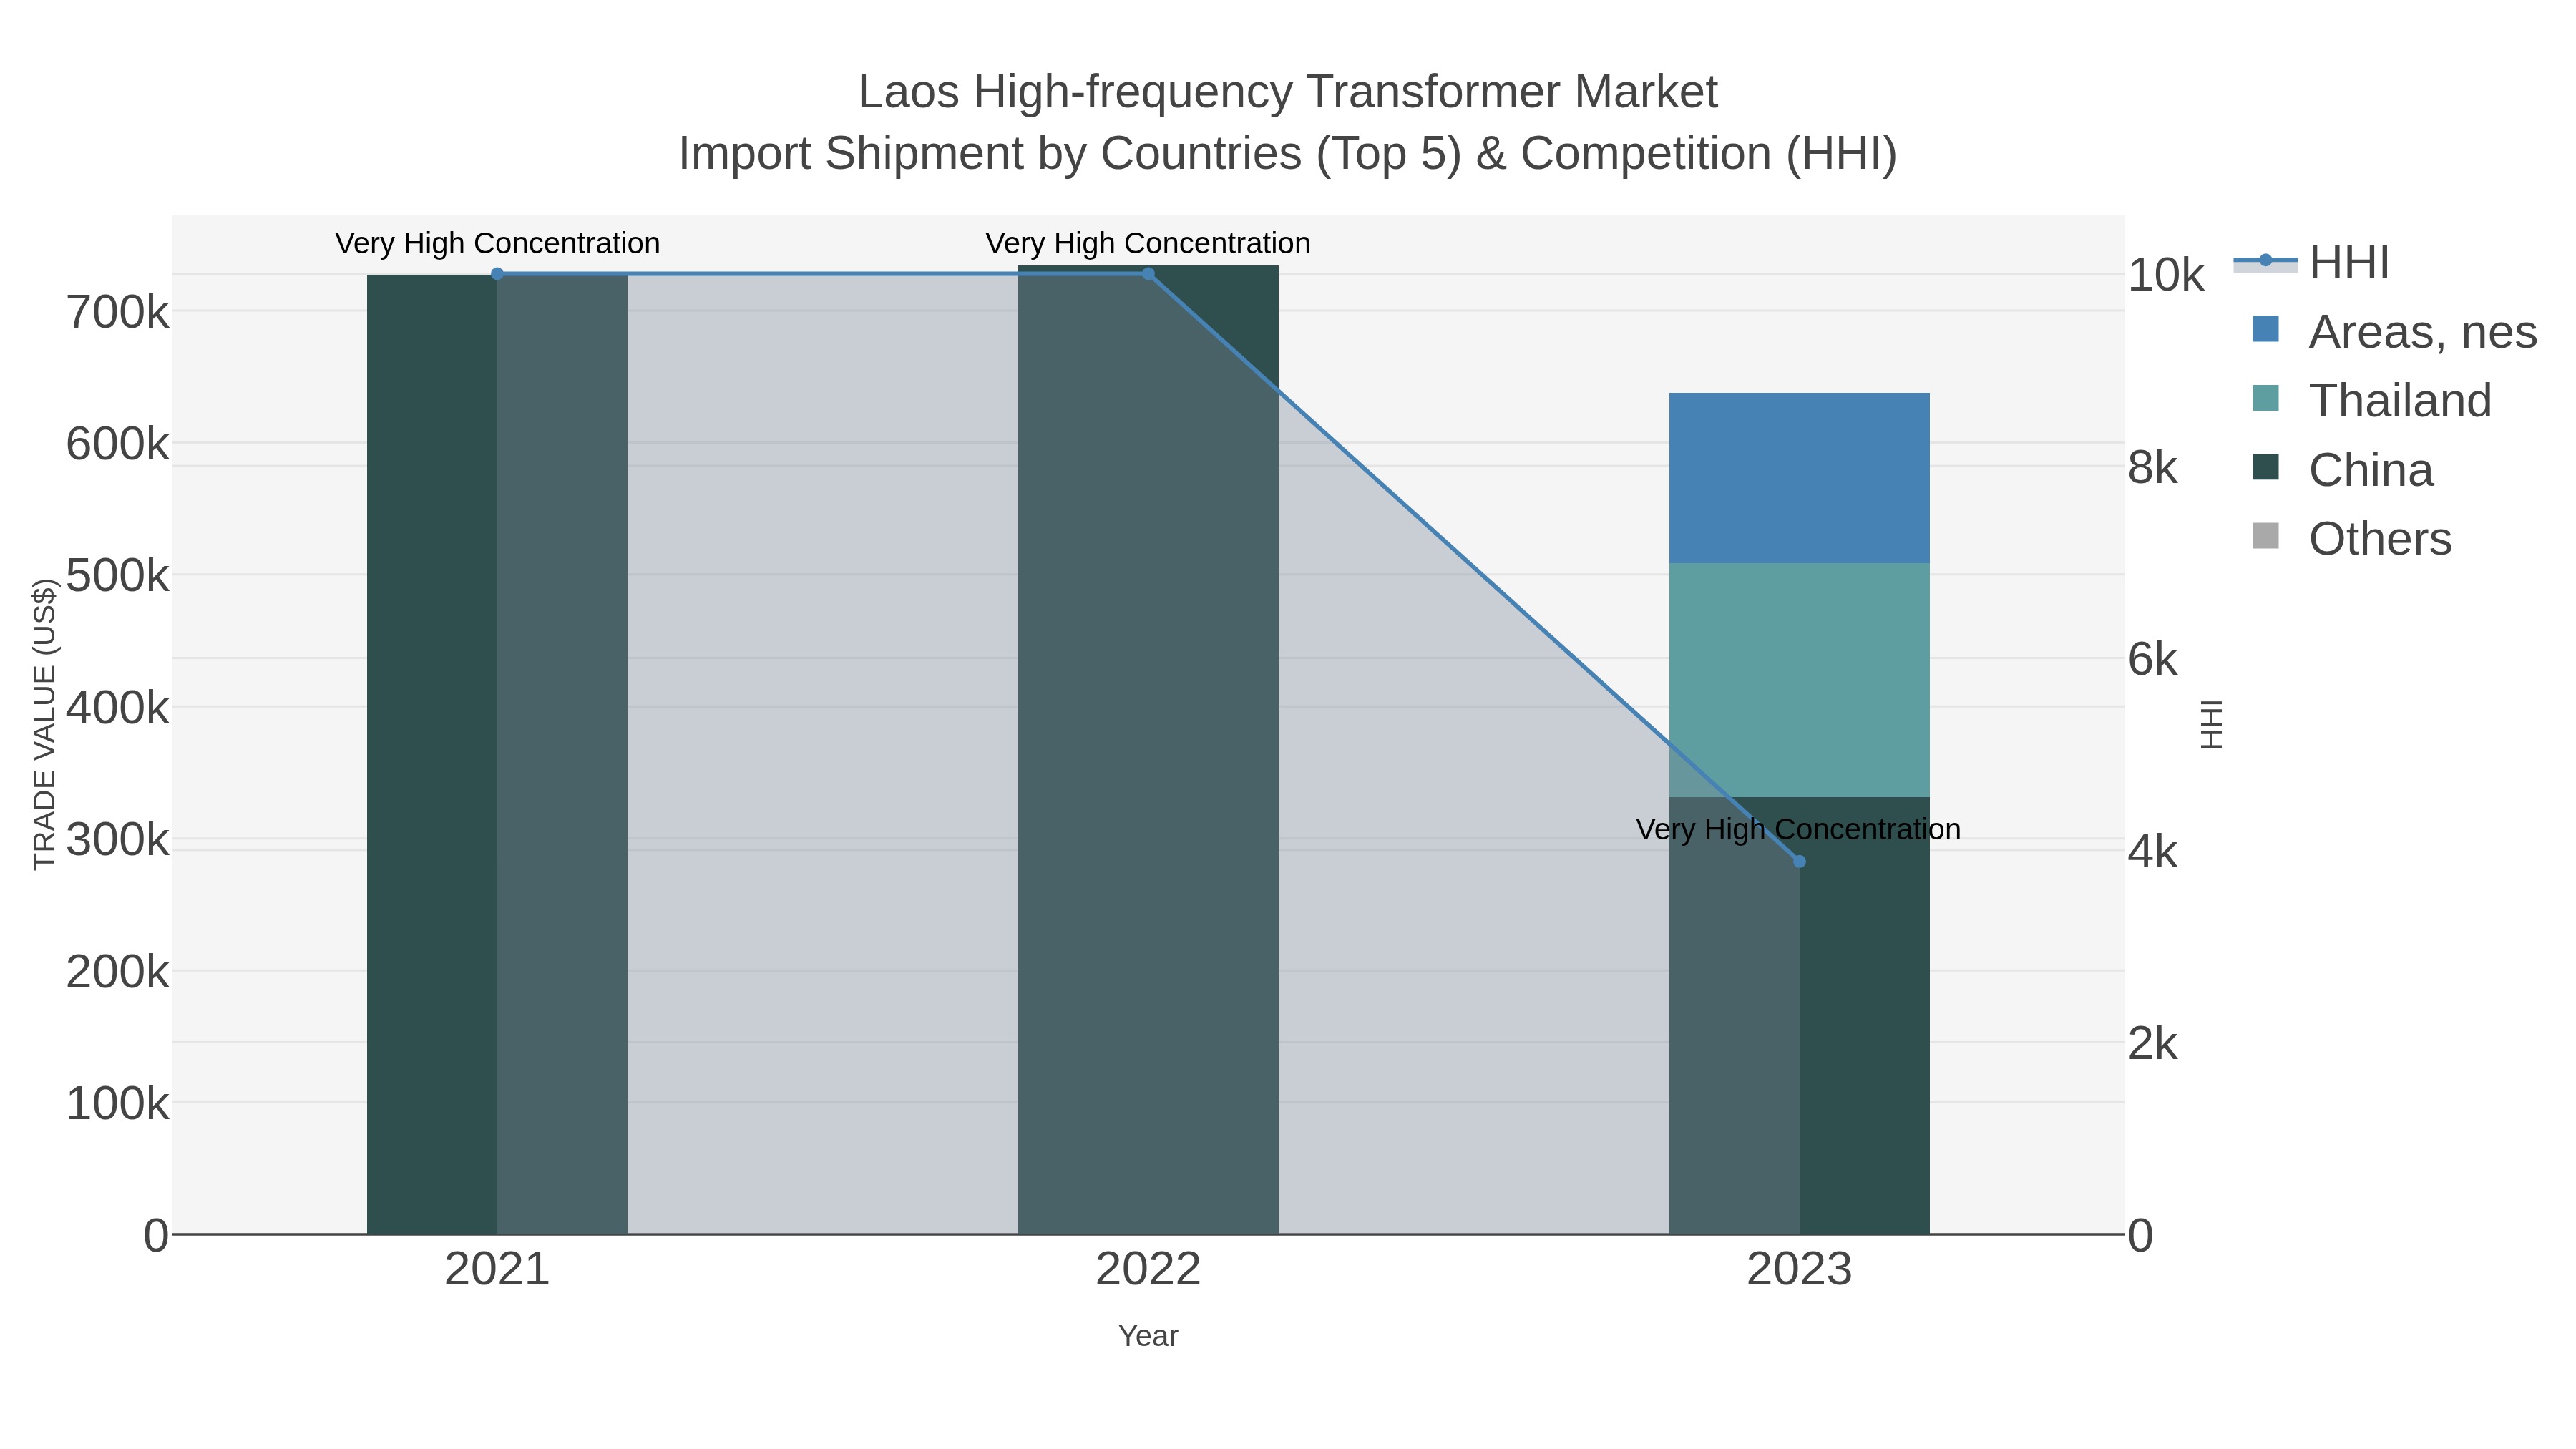Viewport: 2576px width, 1449px height.
Task: Toggle the Others legend entry
Action: 2351,539
